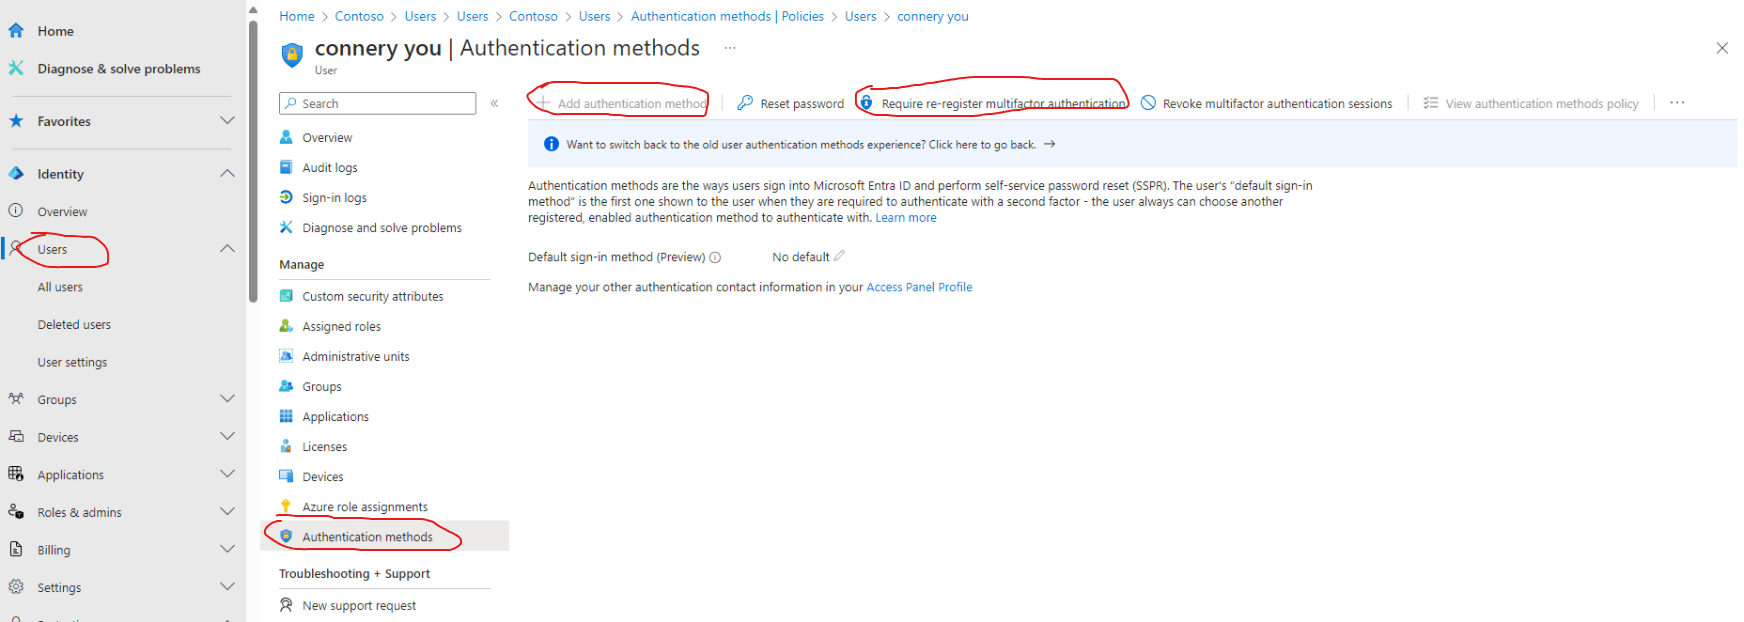Open Deleted users in sidebar
Viewport: 1744px width, 622px height.
pos(74,325)
